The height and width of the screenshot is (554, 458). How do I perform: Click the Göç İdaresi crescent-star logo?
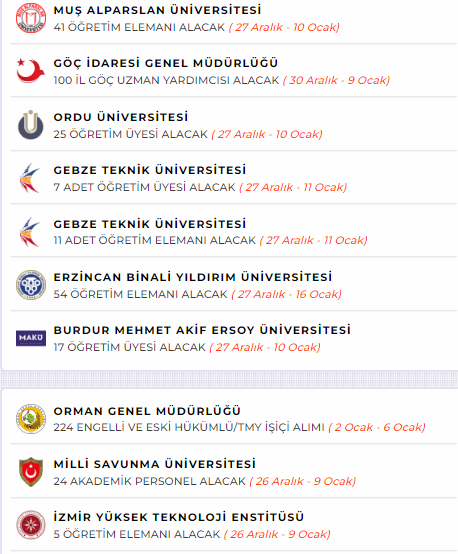tap(31, 71)
